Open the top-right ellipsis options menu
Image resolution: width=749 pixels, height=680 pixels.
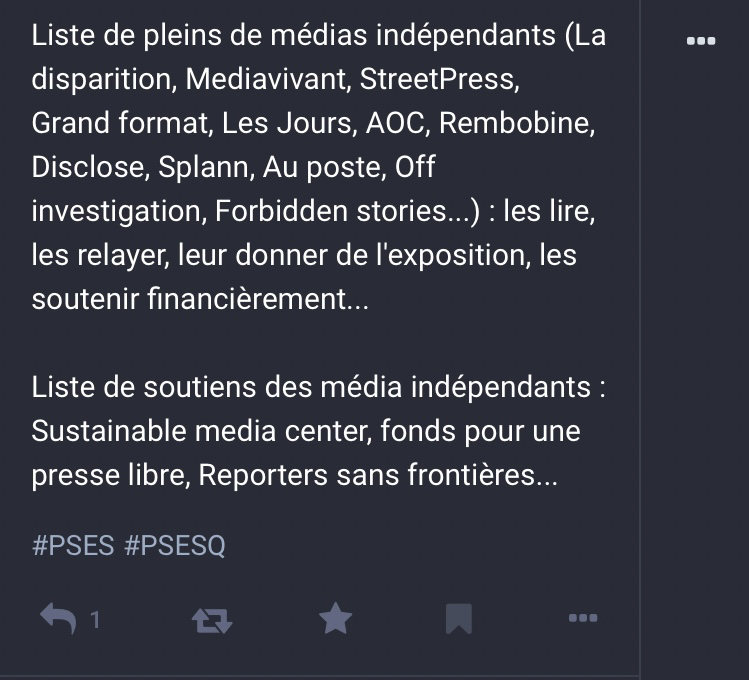pos(701,41)
